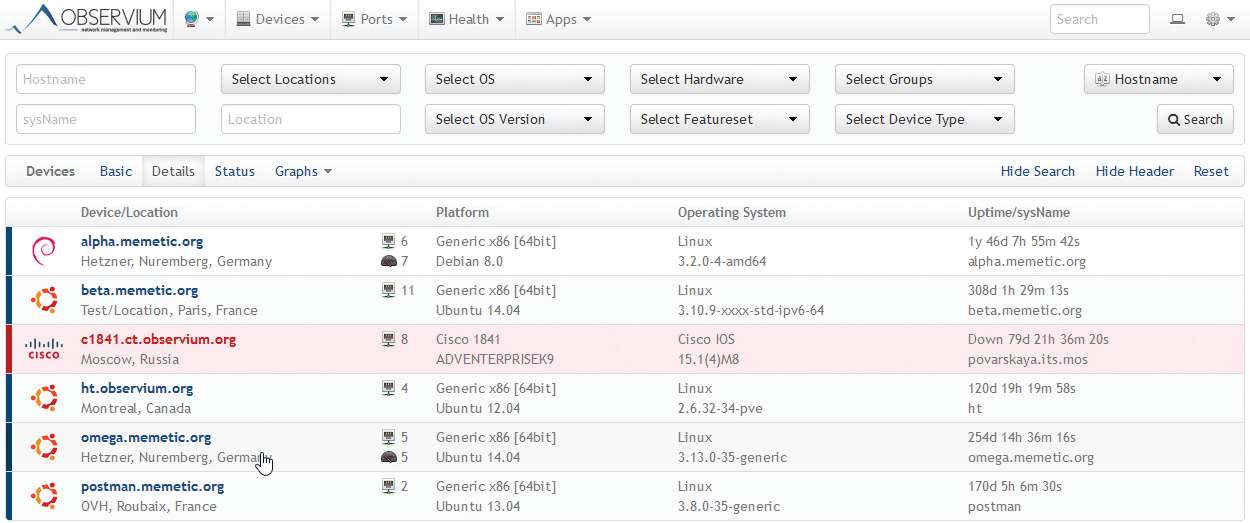1250x523 pixels.
Task: Switch to the Status tab
Action: (x=235, y=171)
